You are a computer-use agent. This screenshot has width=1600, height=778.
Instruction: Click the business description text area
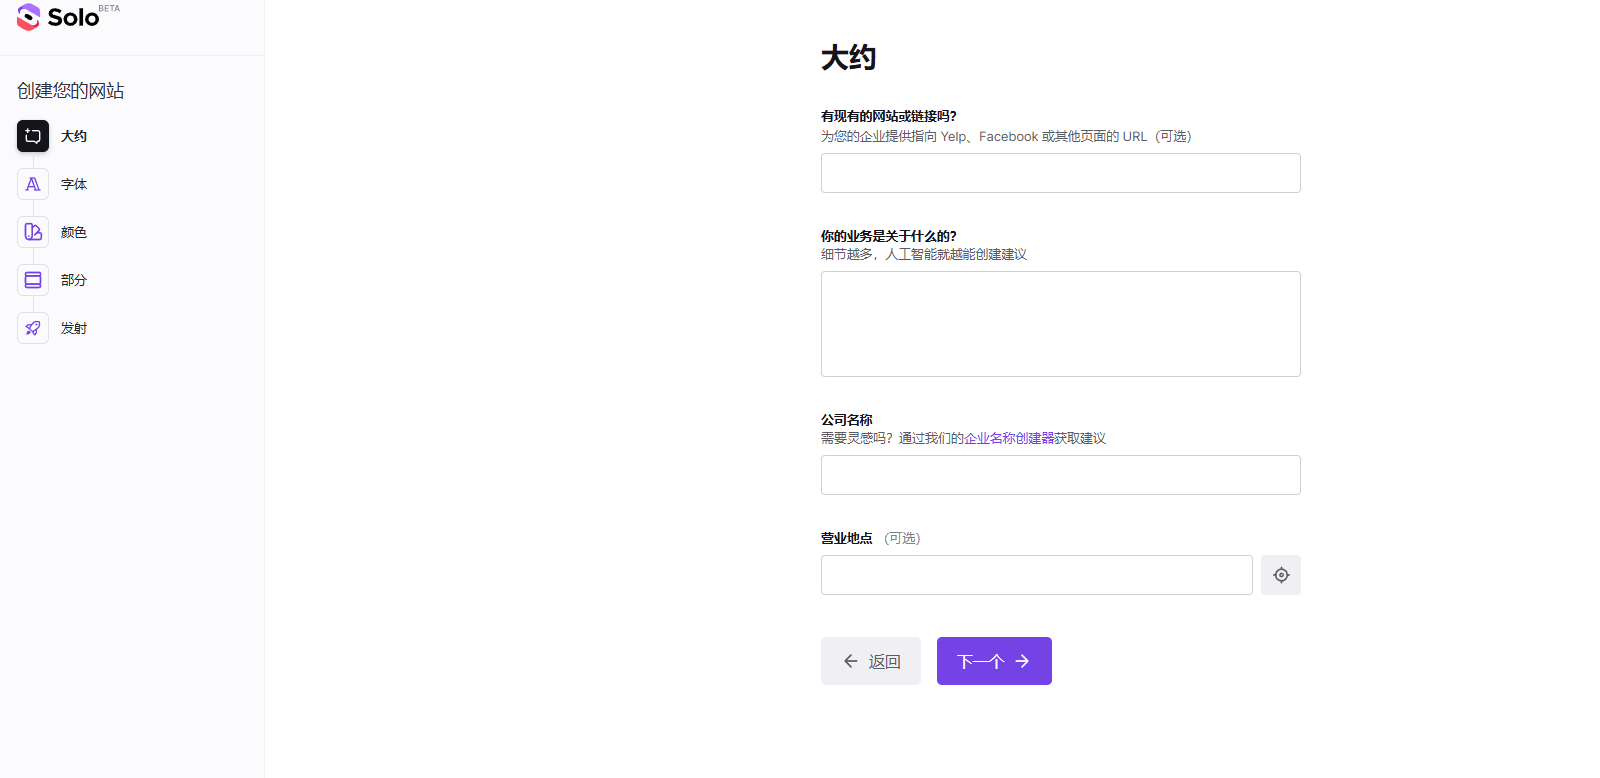point(1060,324)
